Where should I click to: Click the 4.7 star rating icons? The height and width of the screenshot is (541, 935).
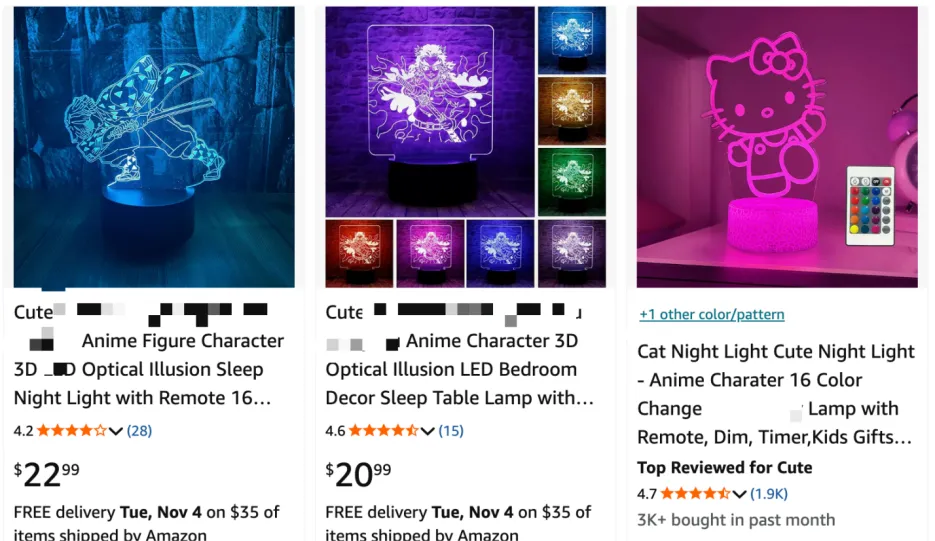click(x=695, y=493)
